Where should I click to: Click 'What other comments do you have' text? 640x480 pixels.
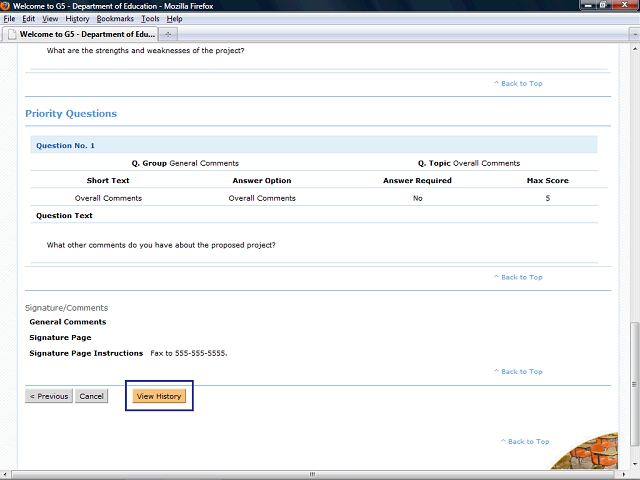(x=161, y=245)
